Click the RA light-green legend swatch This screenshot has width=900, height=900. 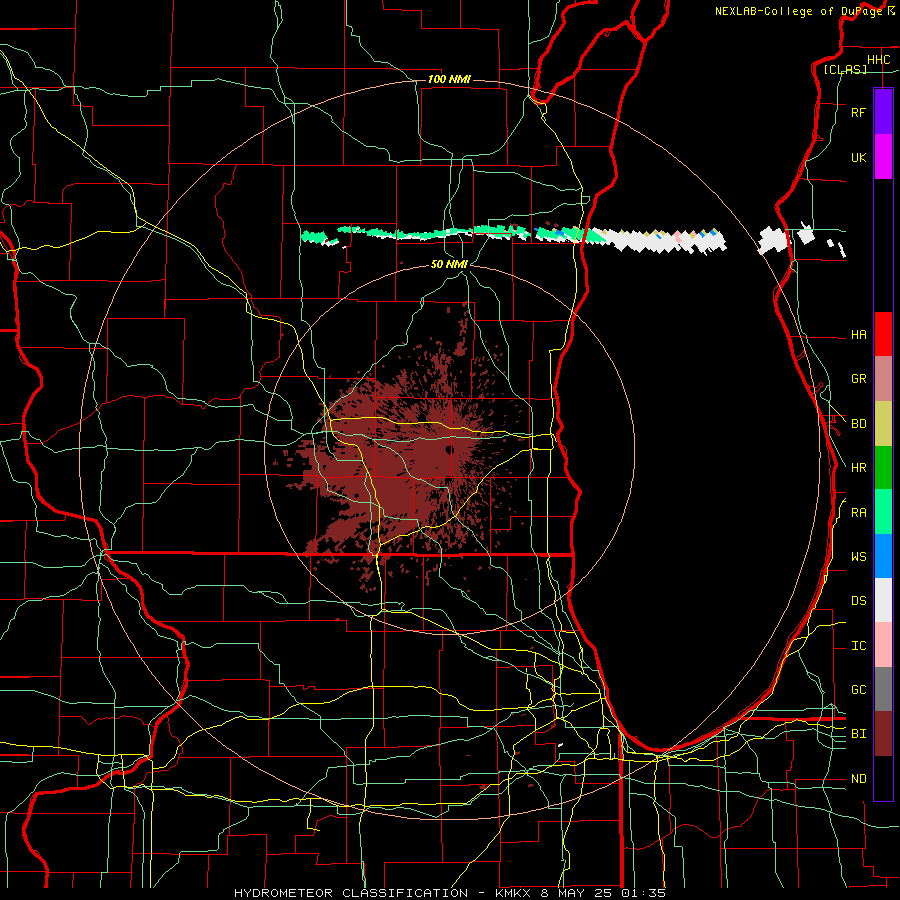coord(883,512)
